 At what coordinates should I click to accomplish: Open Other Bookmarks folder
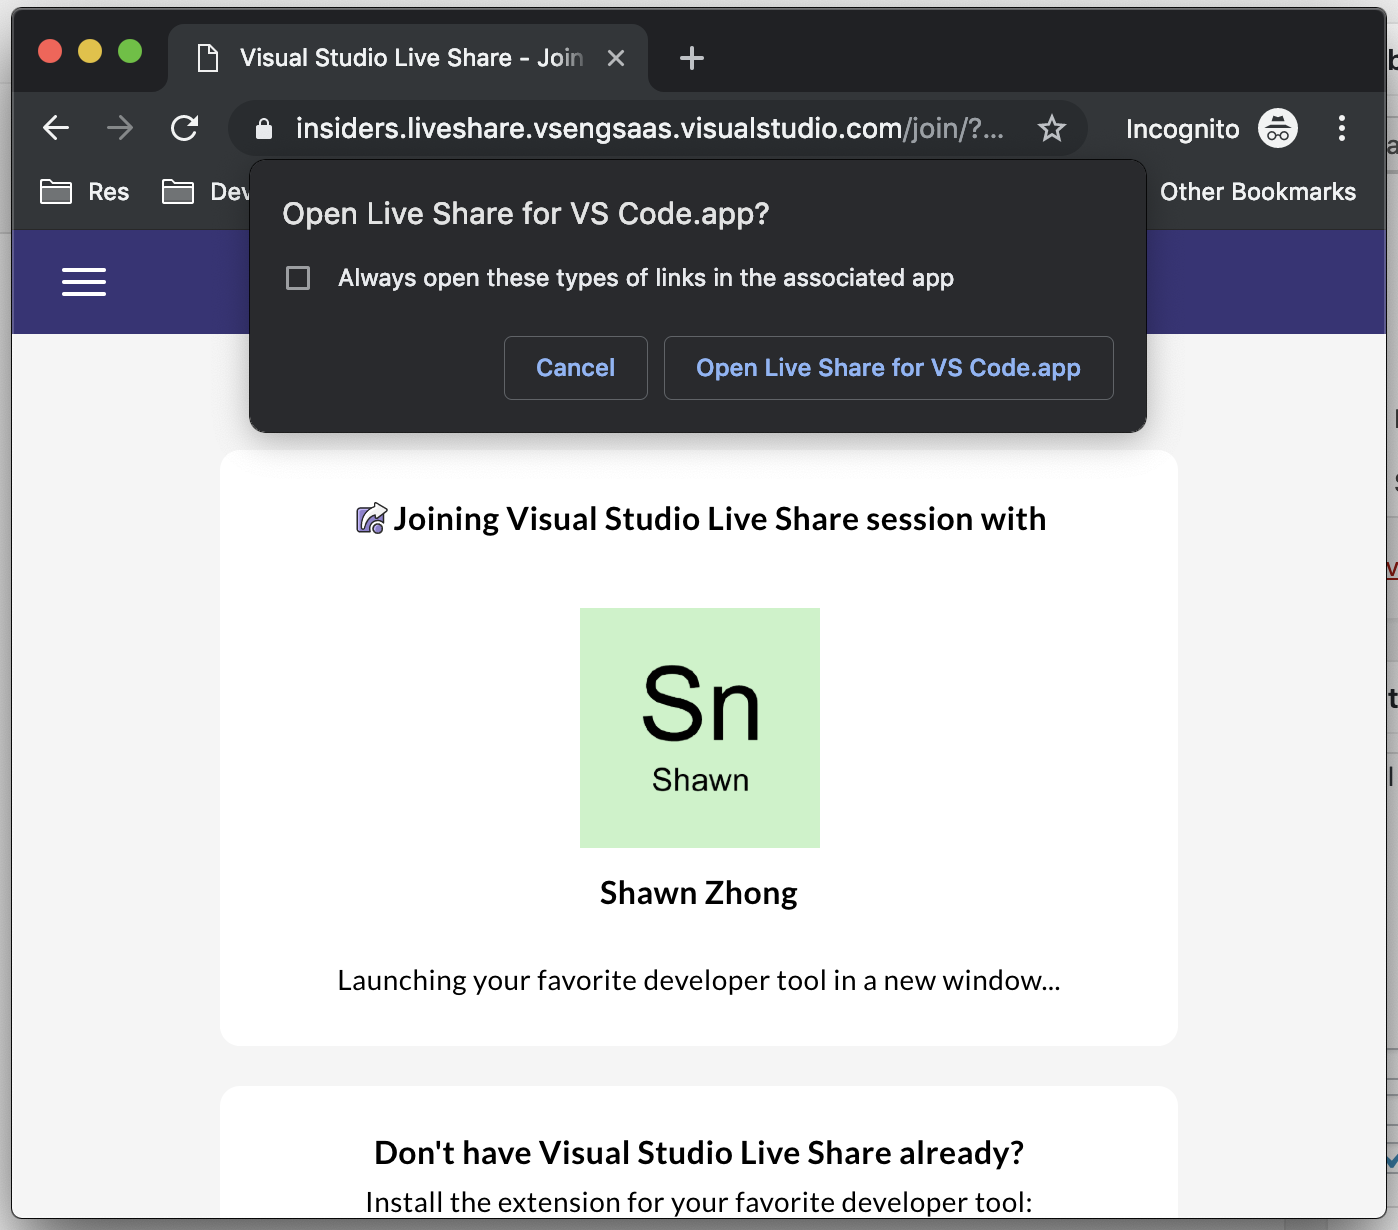point(1257,192)
